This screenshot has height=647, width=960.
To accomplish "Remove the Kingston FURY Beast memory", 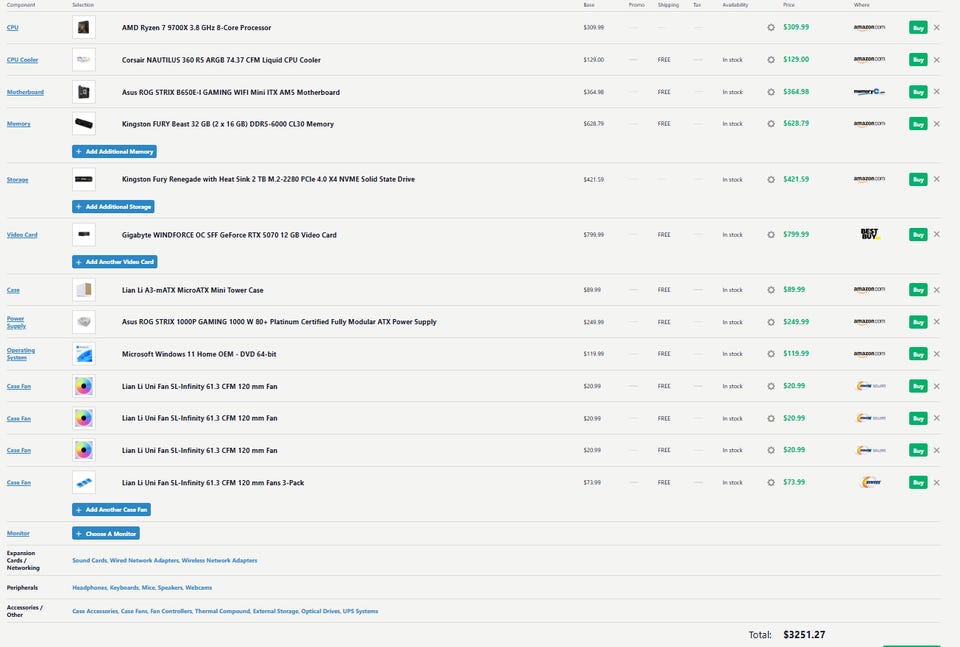I will (937, 124).
